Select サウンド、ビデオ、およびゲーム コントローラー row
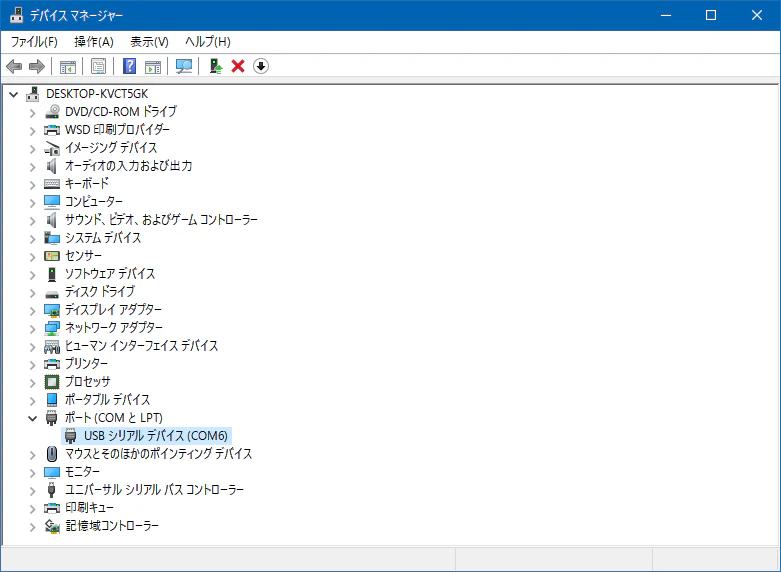This screenshot has width=781, height=572. tap(161, 220)
